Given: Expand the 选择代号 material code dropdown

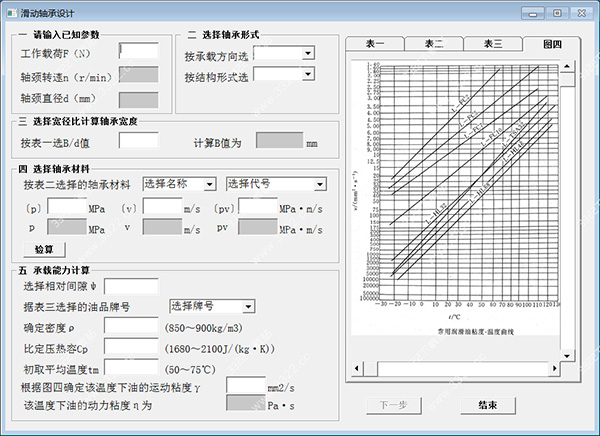Looking at the screenshot, I should click(320, 185).
